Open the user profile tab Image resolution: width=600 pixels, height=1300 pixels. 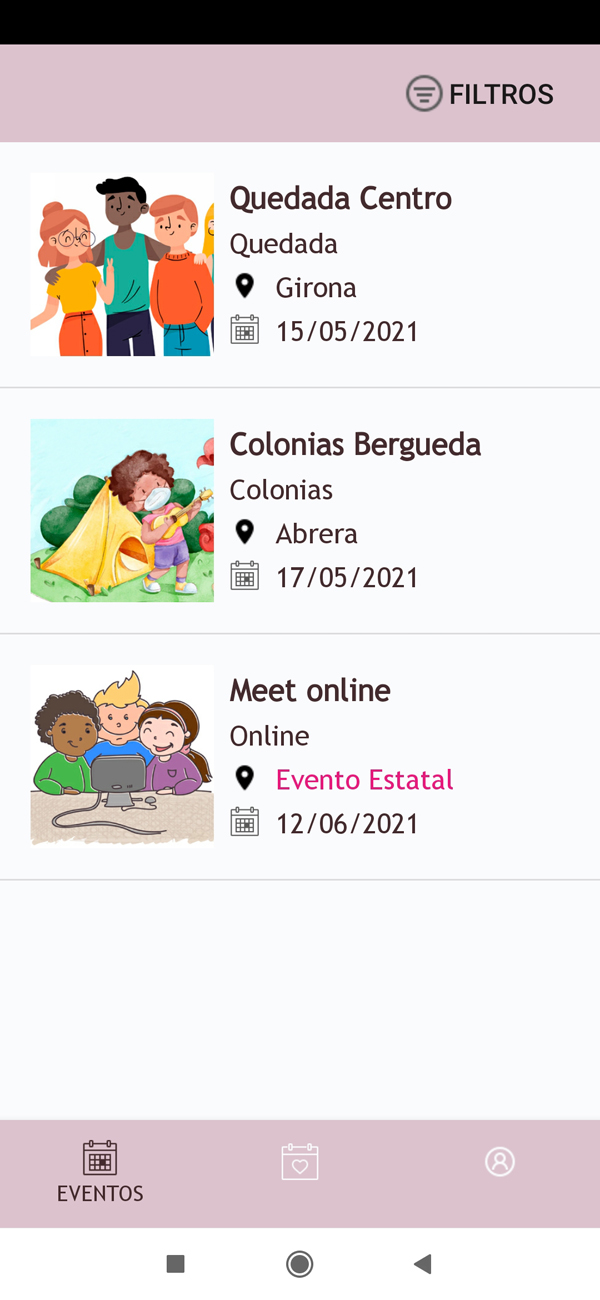click(500, 1161)
